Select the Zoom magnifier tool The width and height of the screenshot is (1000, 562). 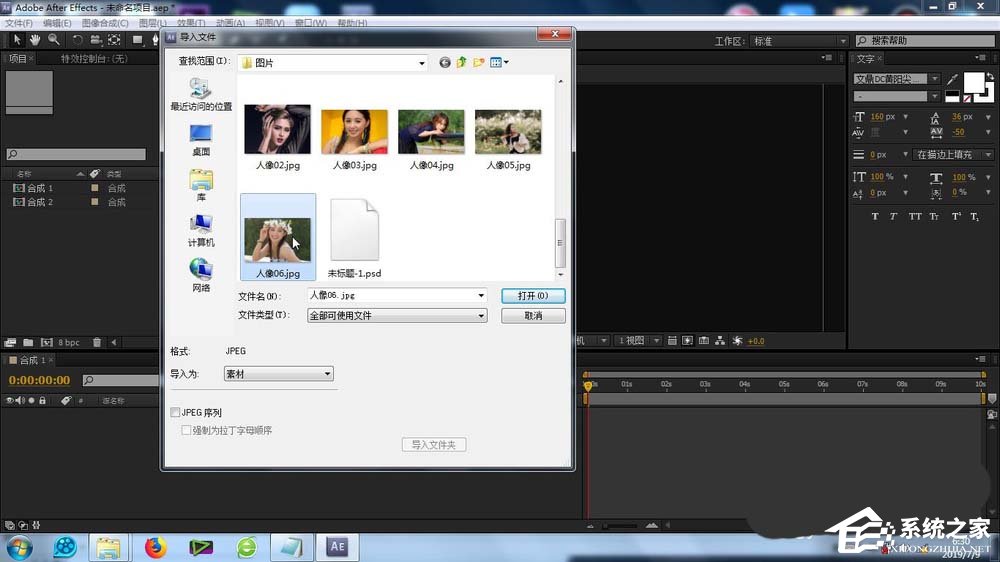[x=53, y=40]
